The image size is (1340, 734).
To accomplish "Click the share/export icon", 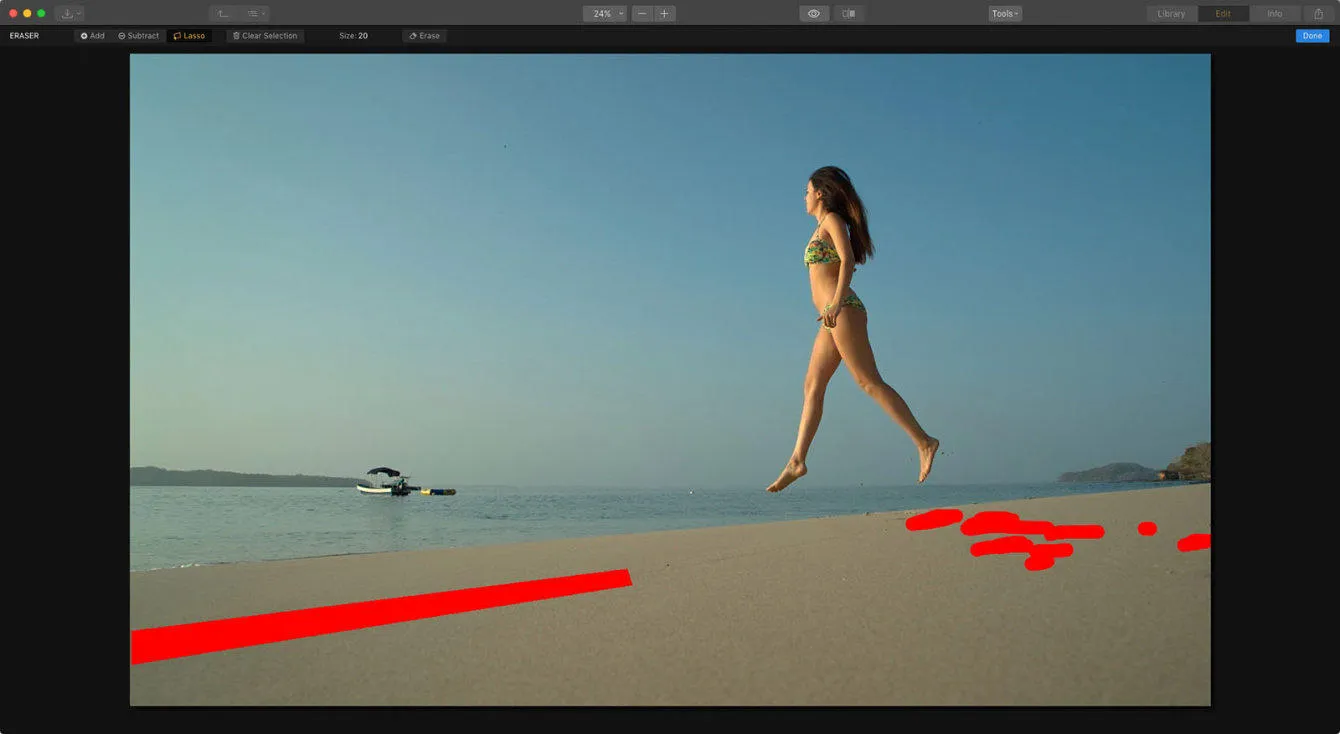I will [x=1319, y=14].
